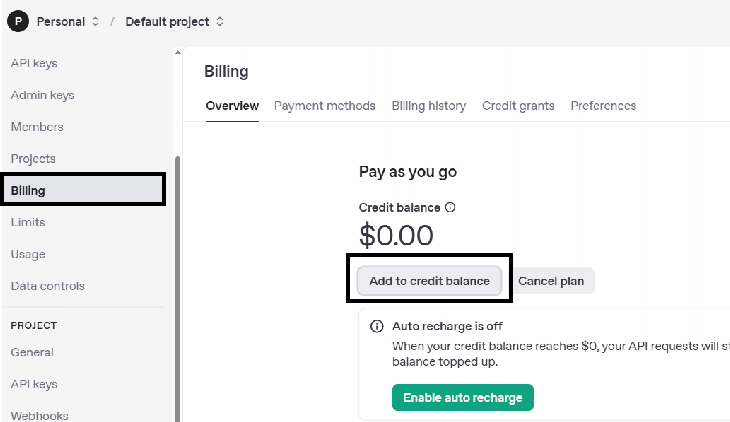Image resolution: width=730 pixels, height=422 pixels.
Task: Click the sidebar vertical scrollbar
Action: (x=178, y=290)
